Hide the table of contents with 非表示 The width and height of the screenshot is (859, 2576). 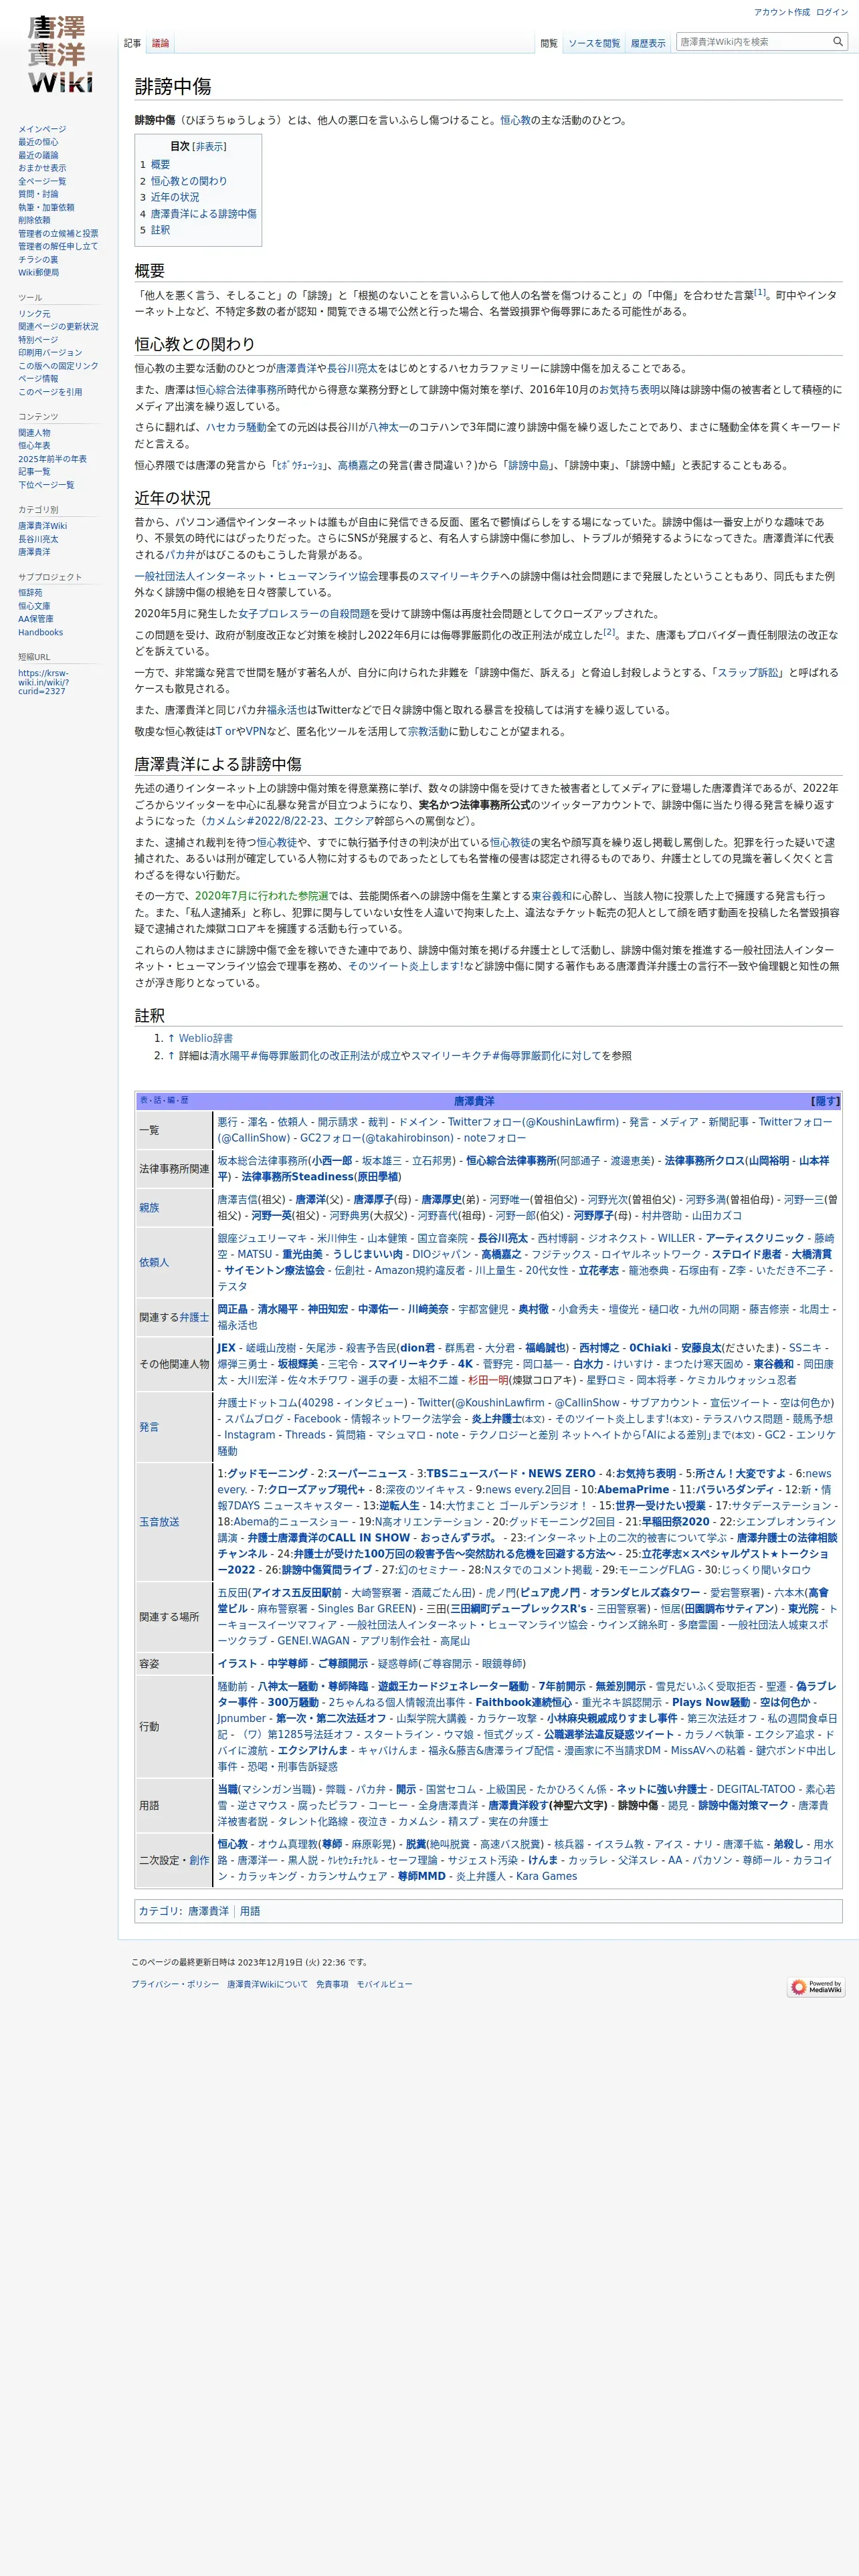[x=209, y=146]
